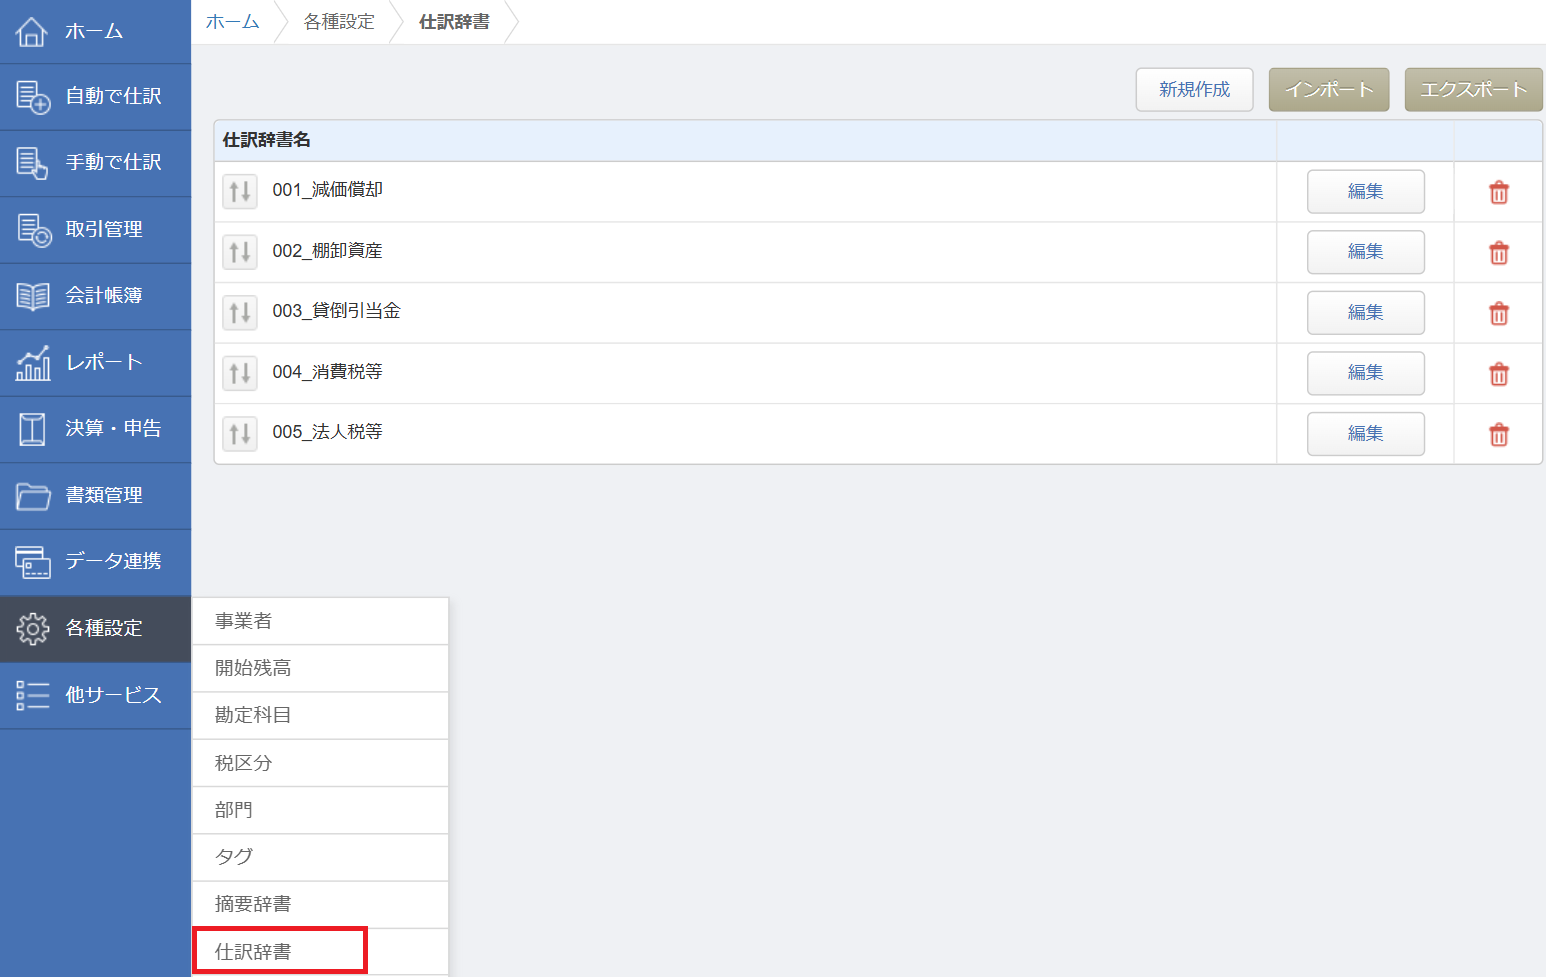The height and width of the screenshot is (977, 1546).
Task: Click the インポート button
Action: 1328,90
